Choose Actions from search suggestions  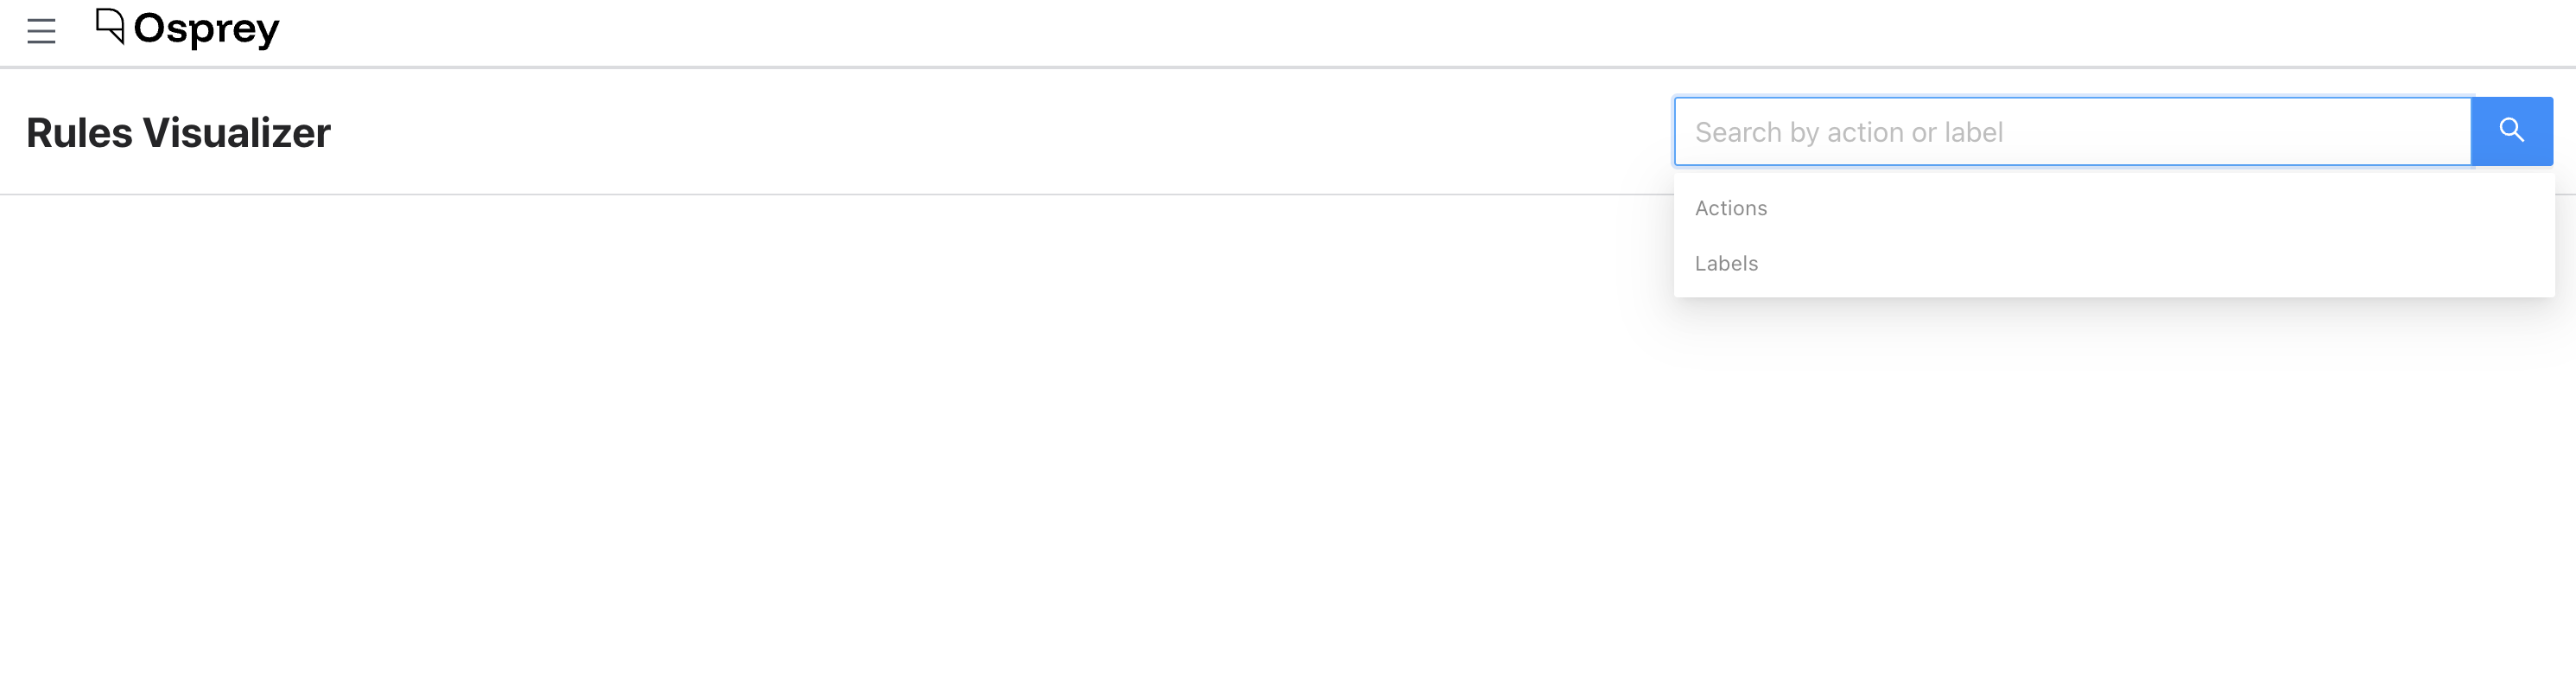(1731, 208)
